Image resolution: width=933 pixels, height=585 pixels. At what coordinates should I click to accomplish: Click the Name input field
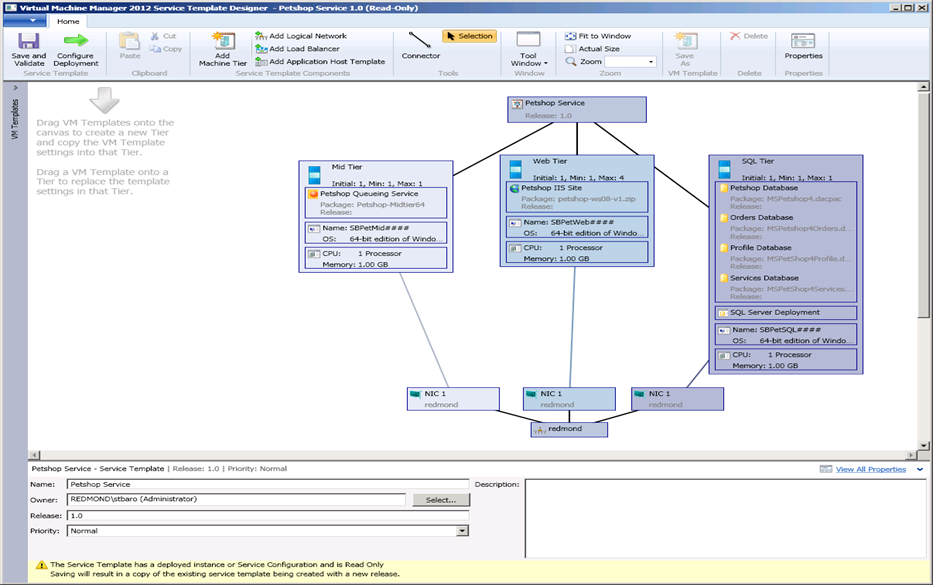268,484
